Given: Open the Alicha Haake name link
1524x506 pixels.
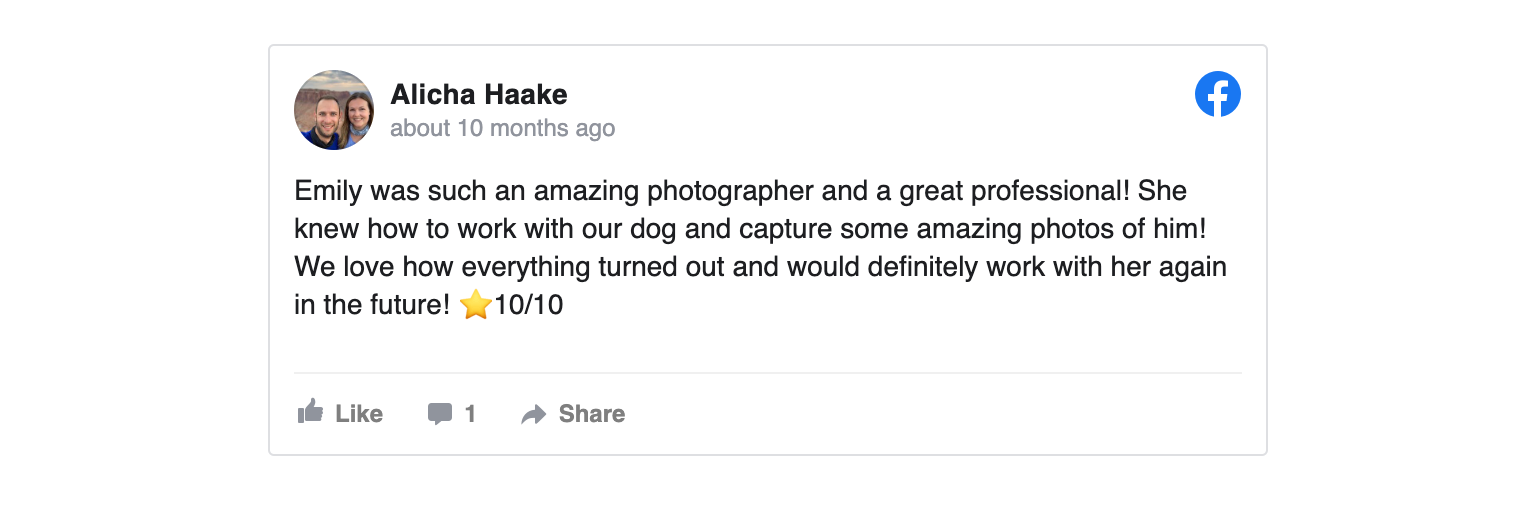Looking at the screenshot, I should (x=478, y=95).
